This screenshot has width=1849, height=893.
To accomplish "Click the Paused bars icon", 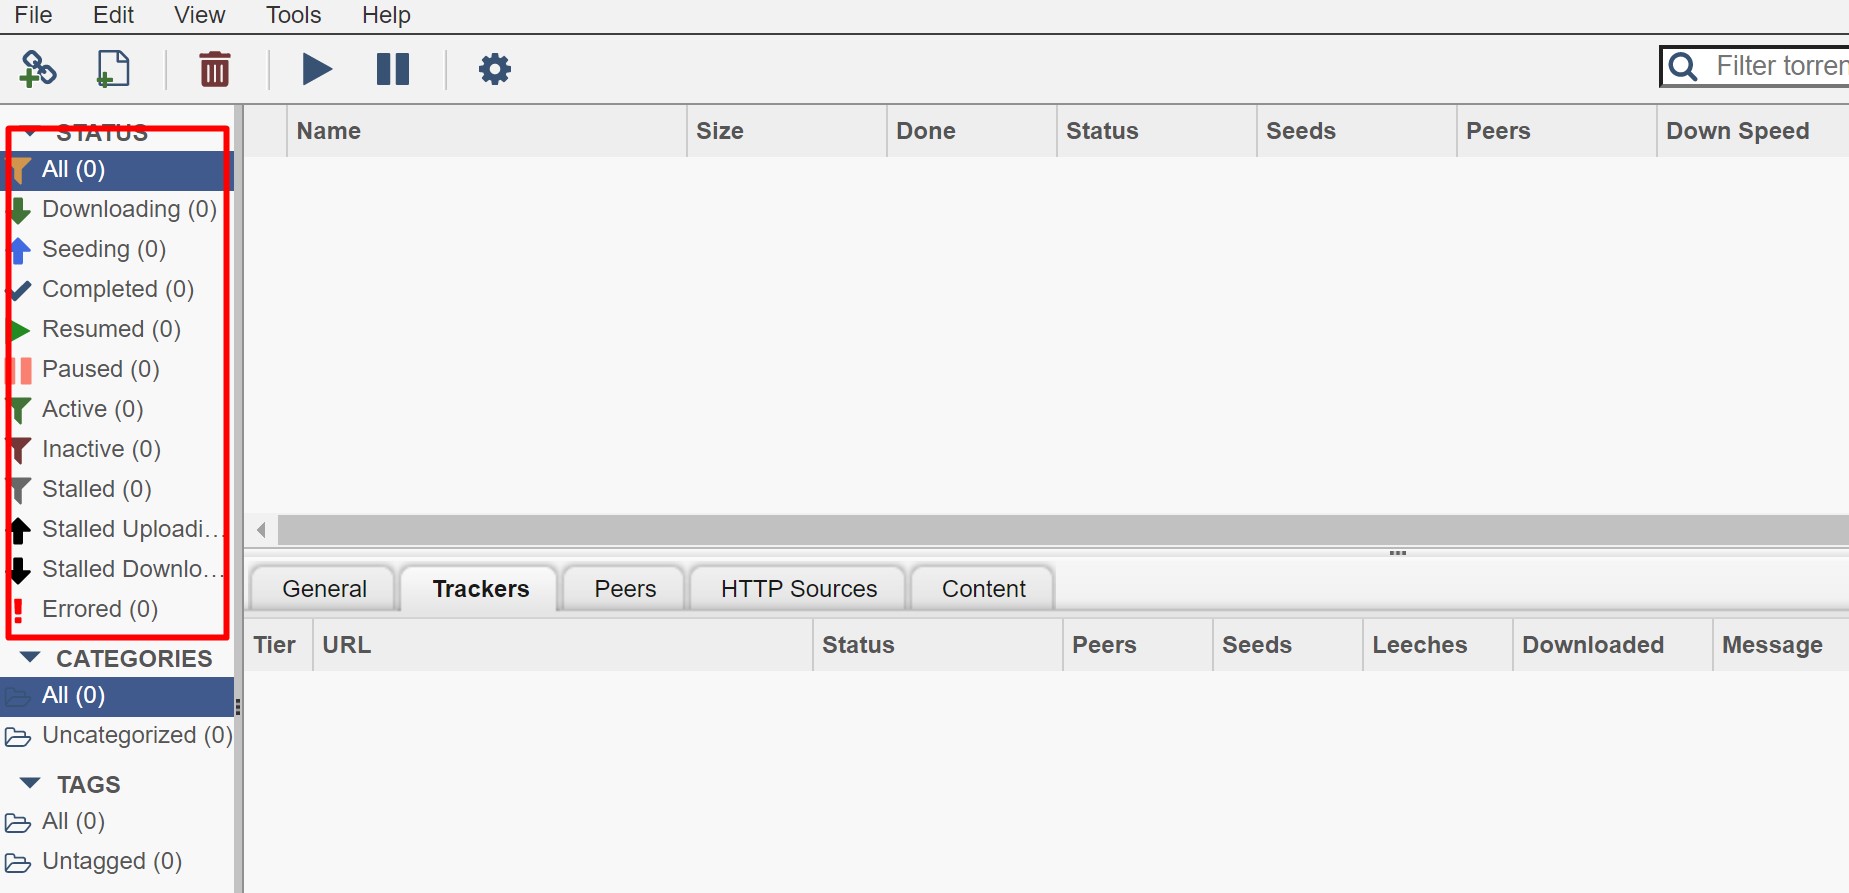I will (x=19, y=371).
